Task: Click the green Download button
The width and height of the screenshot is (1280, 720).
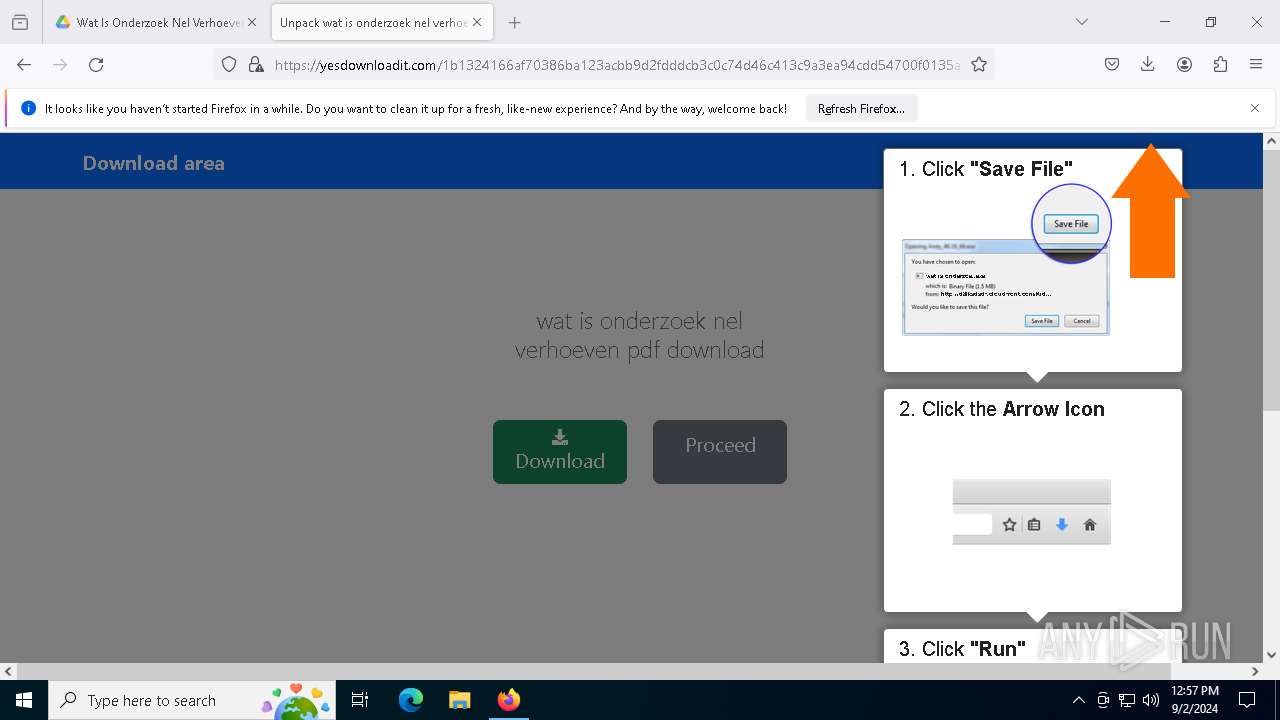Action: click(560, 452)
